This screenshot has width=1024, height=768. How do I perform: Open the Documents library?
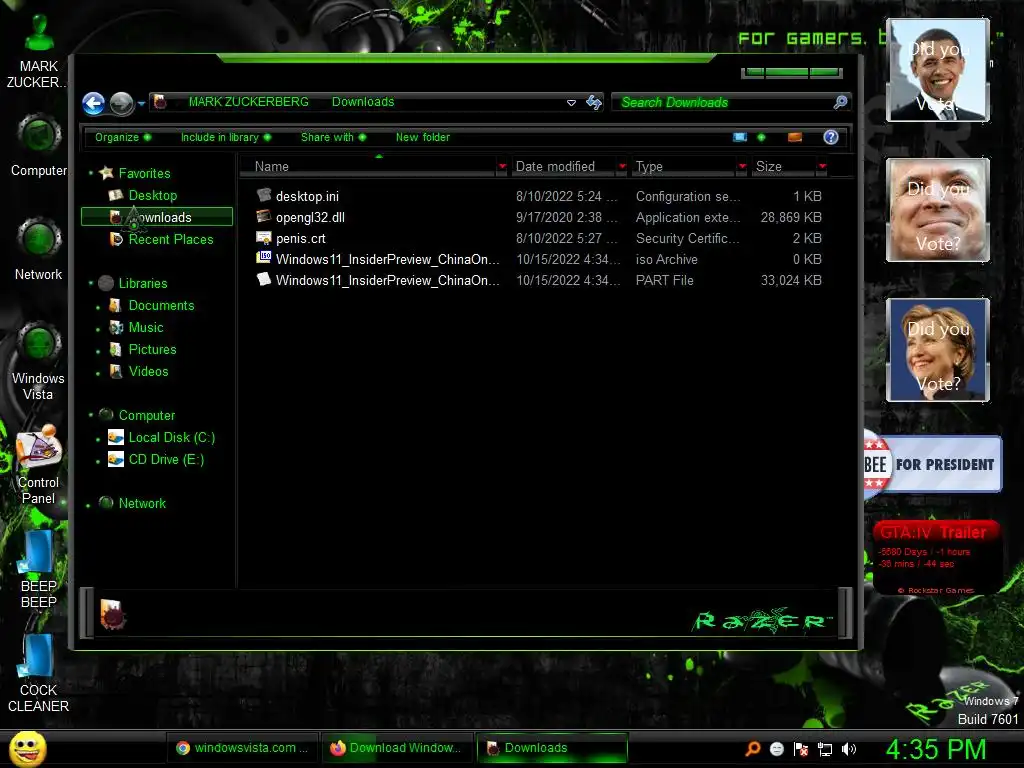(161, 306)
